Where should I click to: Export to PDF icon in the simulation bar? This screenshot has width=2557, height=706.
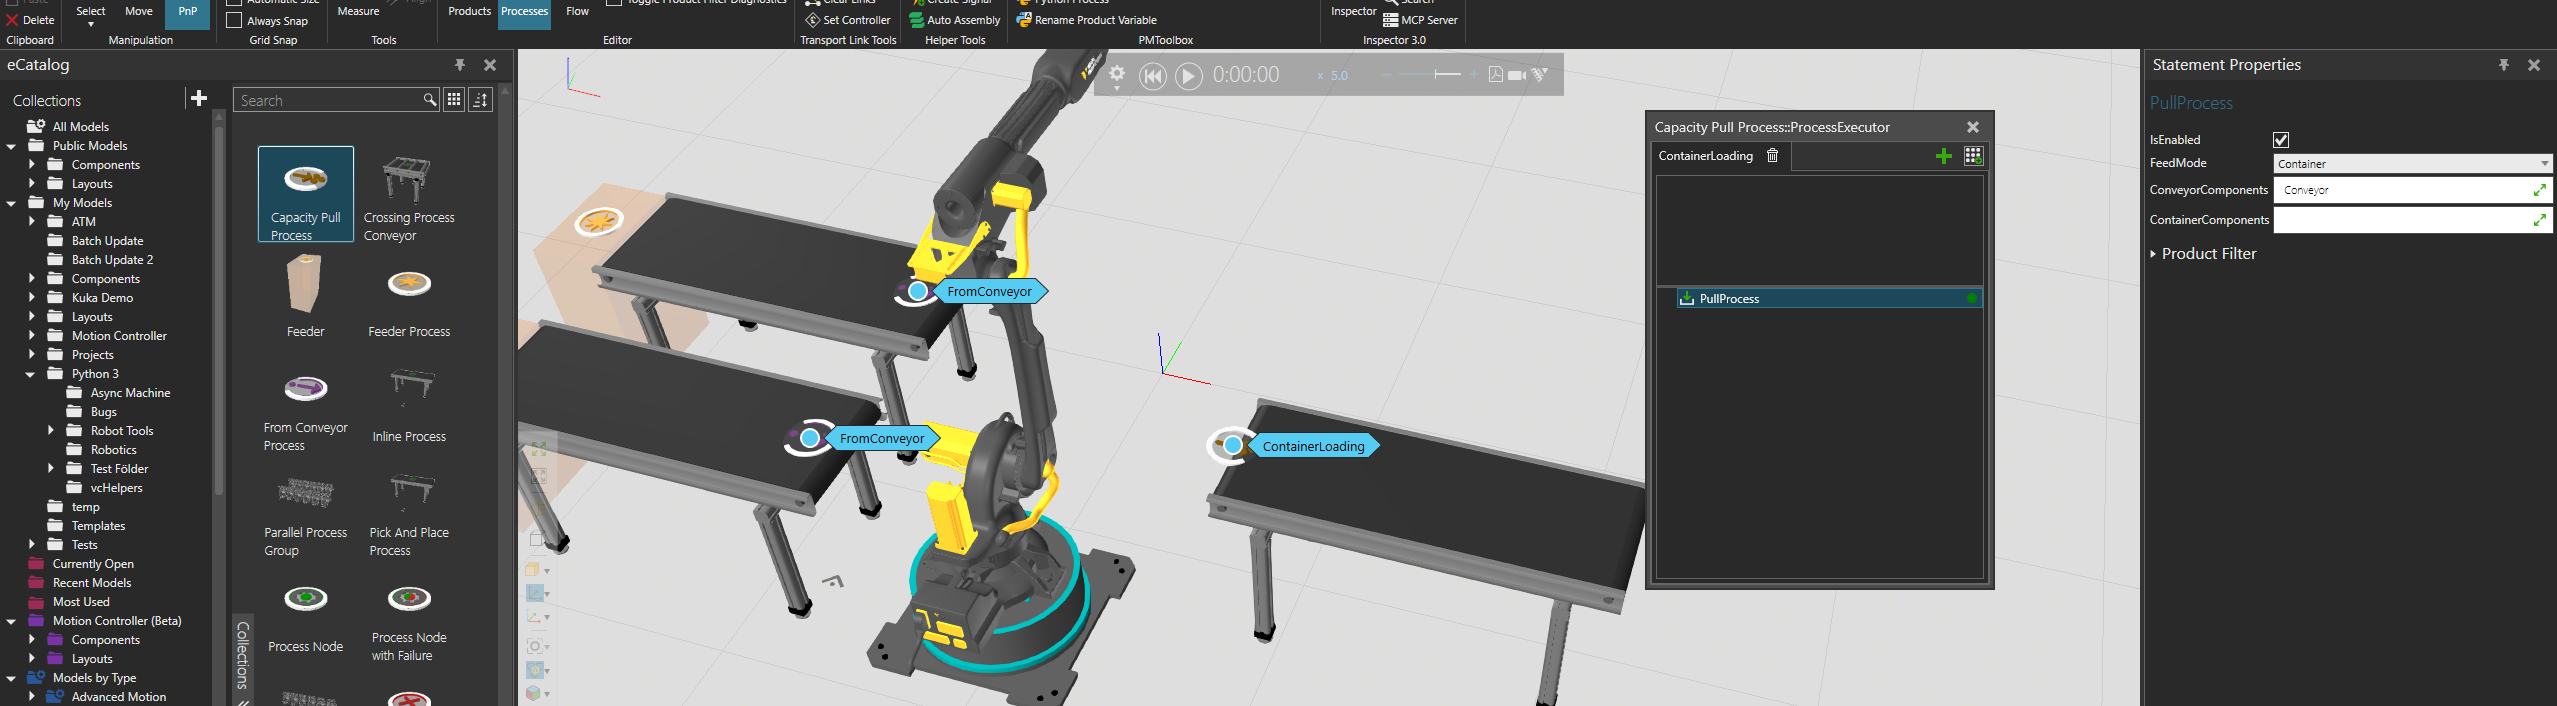1495,75
